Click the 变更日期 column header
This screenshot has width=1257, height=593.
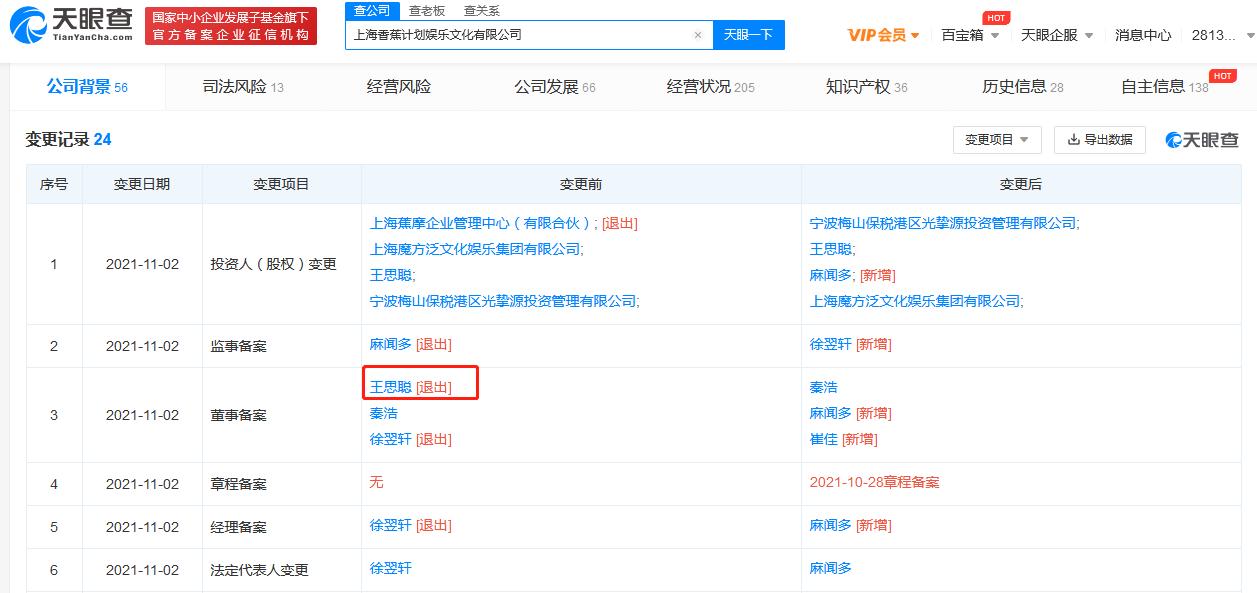coord(142,184)
